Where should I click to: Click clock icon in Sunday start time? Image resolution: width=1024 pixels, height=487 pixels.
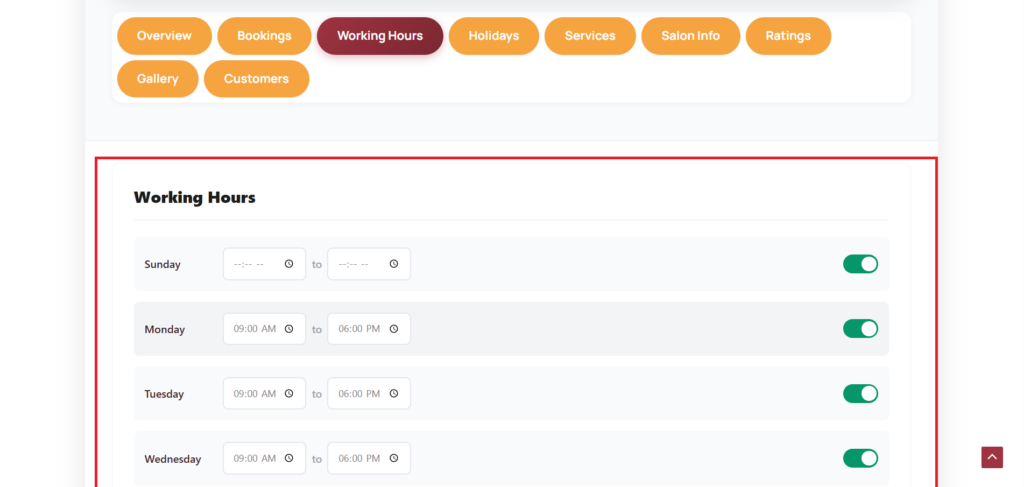coord(289,264)
